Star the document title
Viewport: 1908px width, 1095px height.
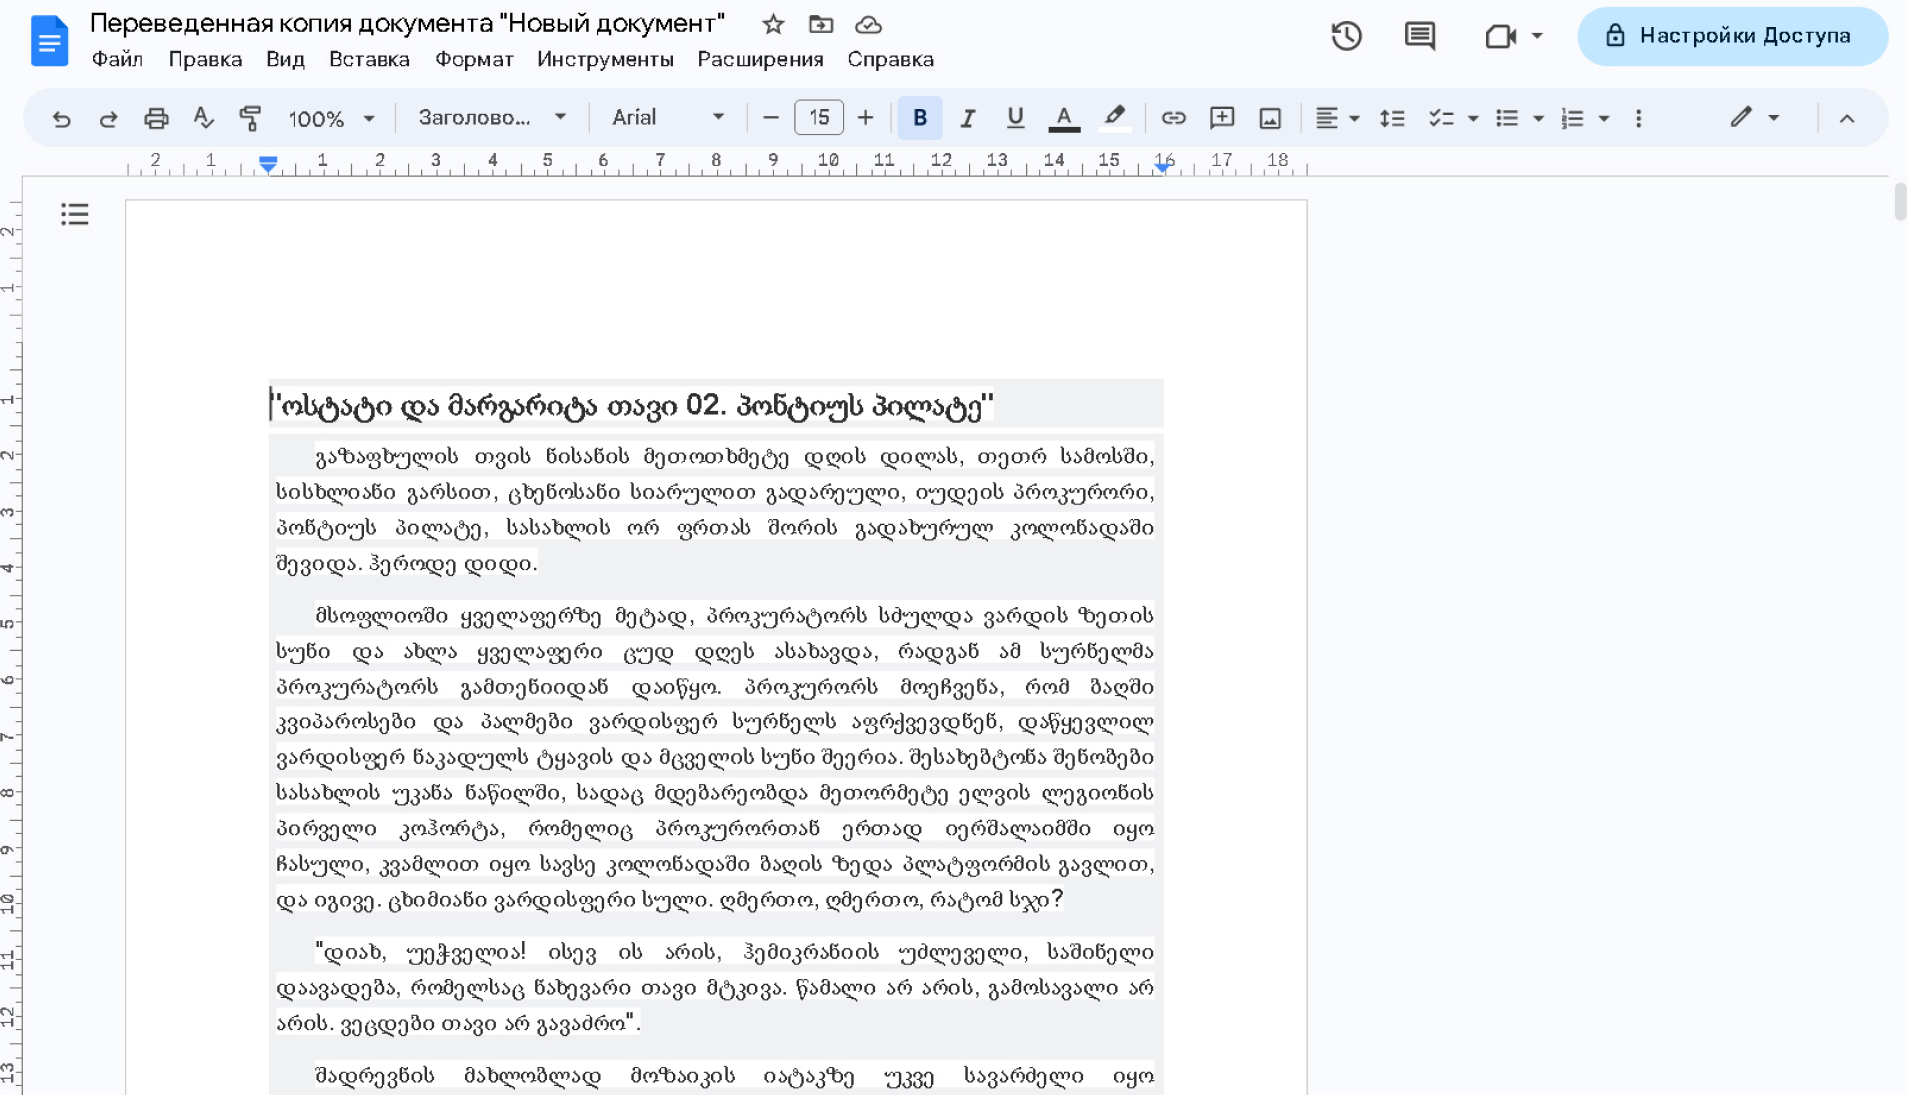(773, 24)
